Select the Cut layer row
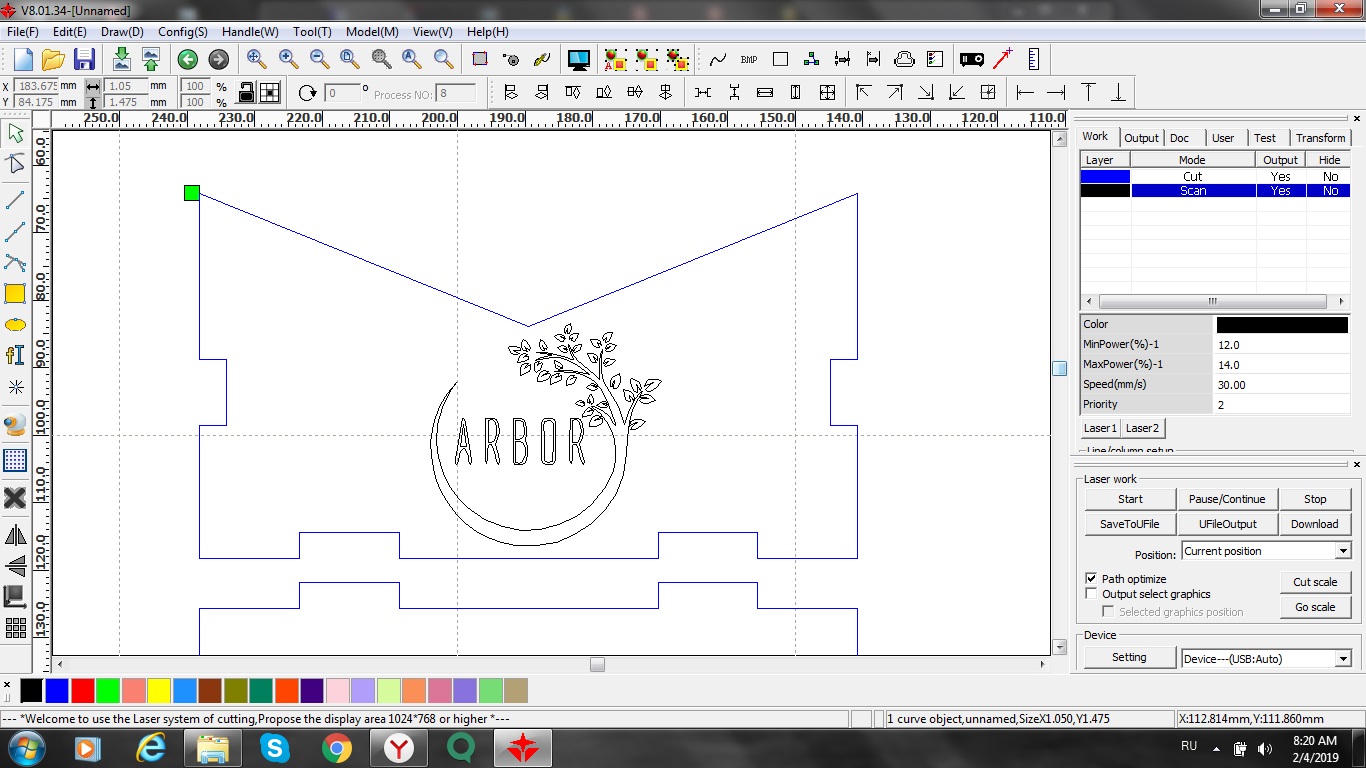This screenshot has height=768, width=1366. [x=1215, y=176]
